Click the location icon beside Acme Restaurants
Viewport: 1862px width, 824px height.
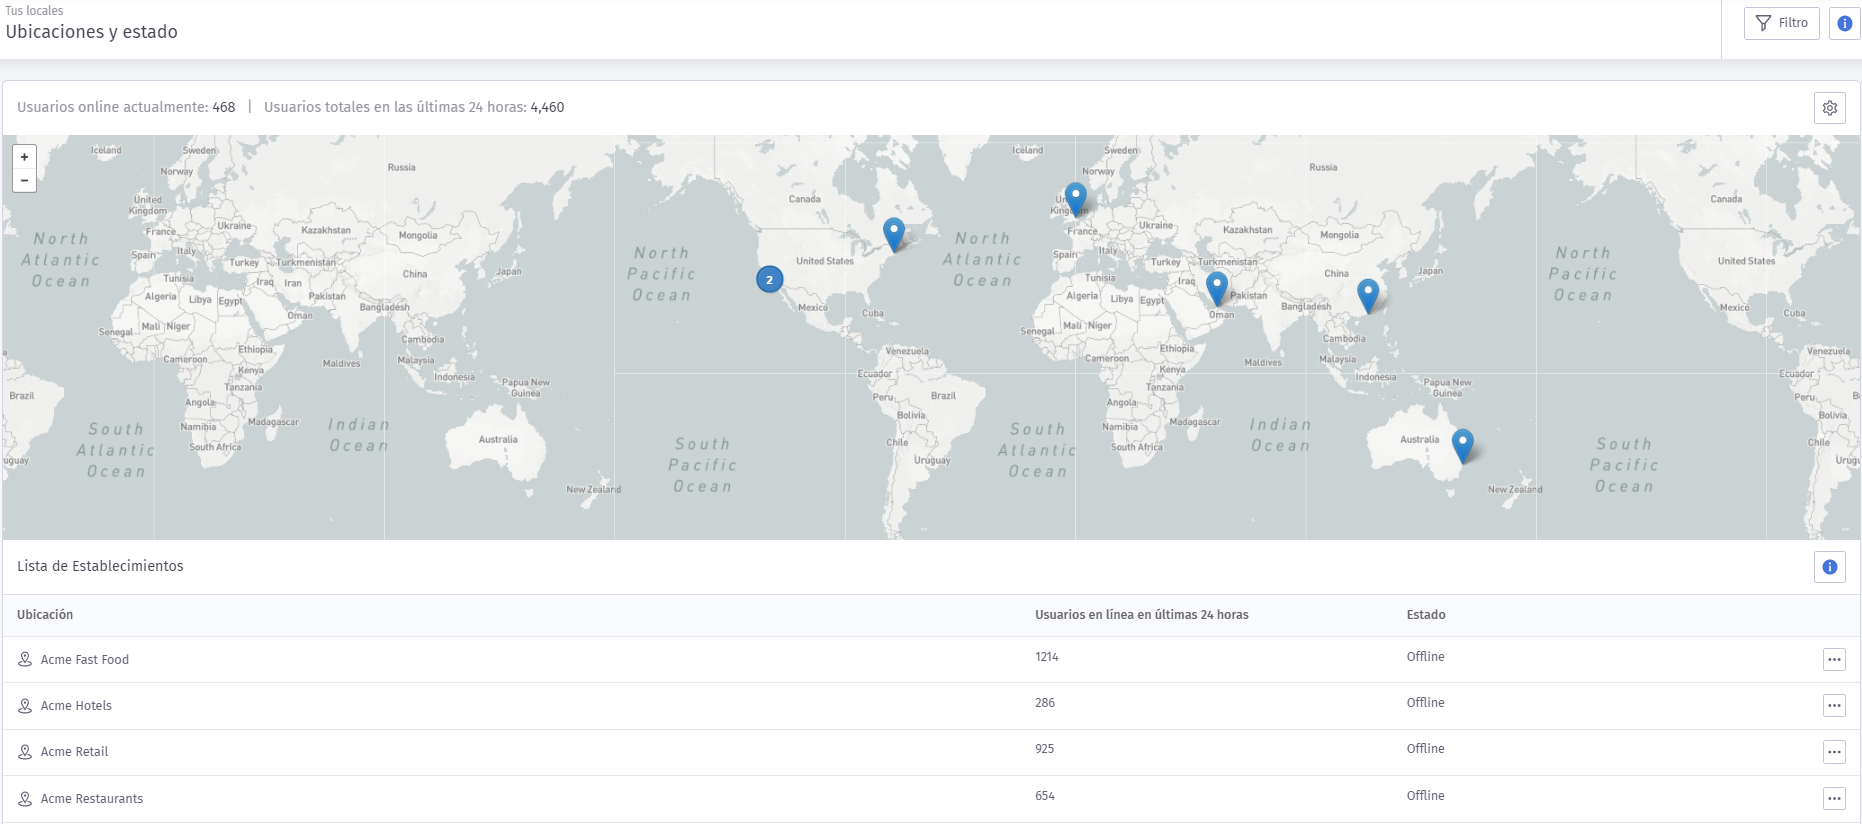pos(25,799)
